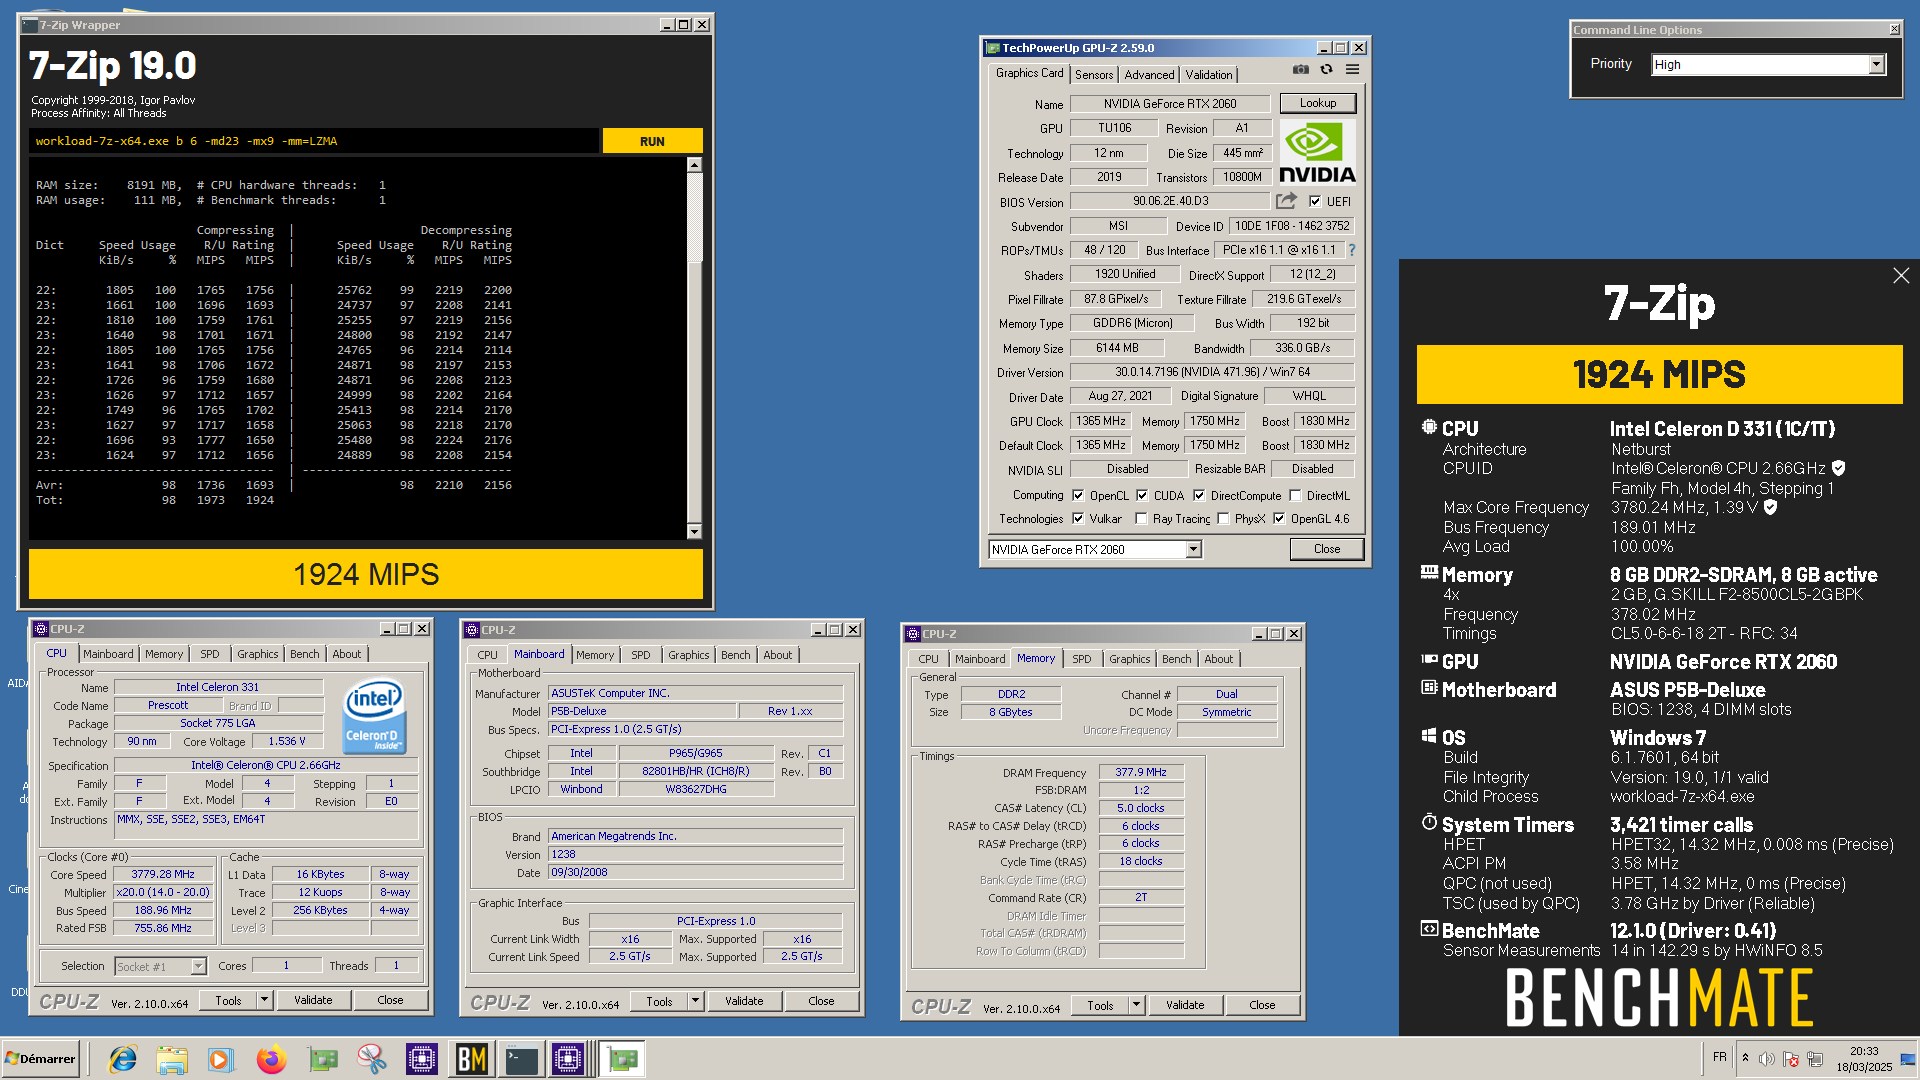Screen dimensions: 1920x1080
Task: Toggle the PhysX checkbox
Action: [x=1223, y=519]
